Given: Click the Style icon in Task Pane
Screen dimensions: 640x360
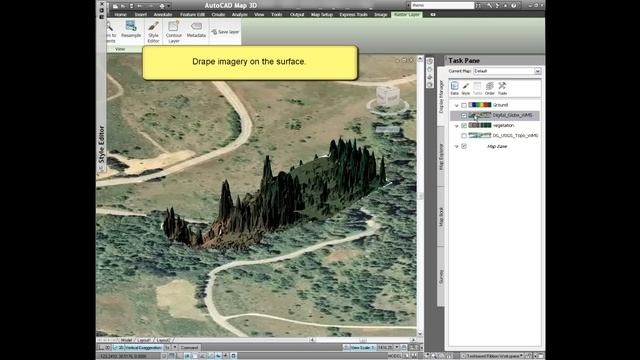Looking at the screenshot, I should [466, 88].
